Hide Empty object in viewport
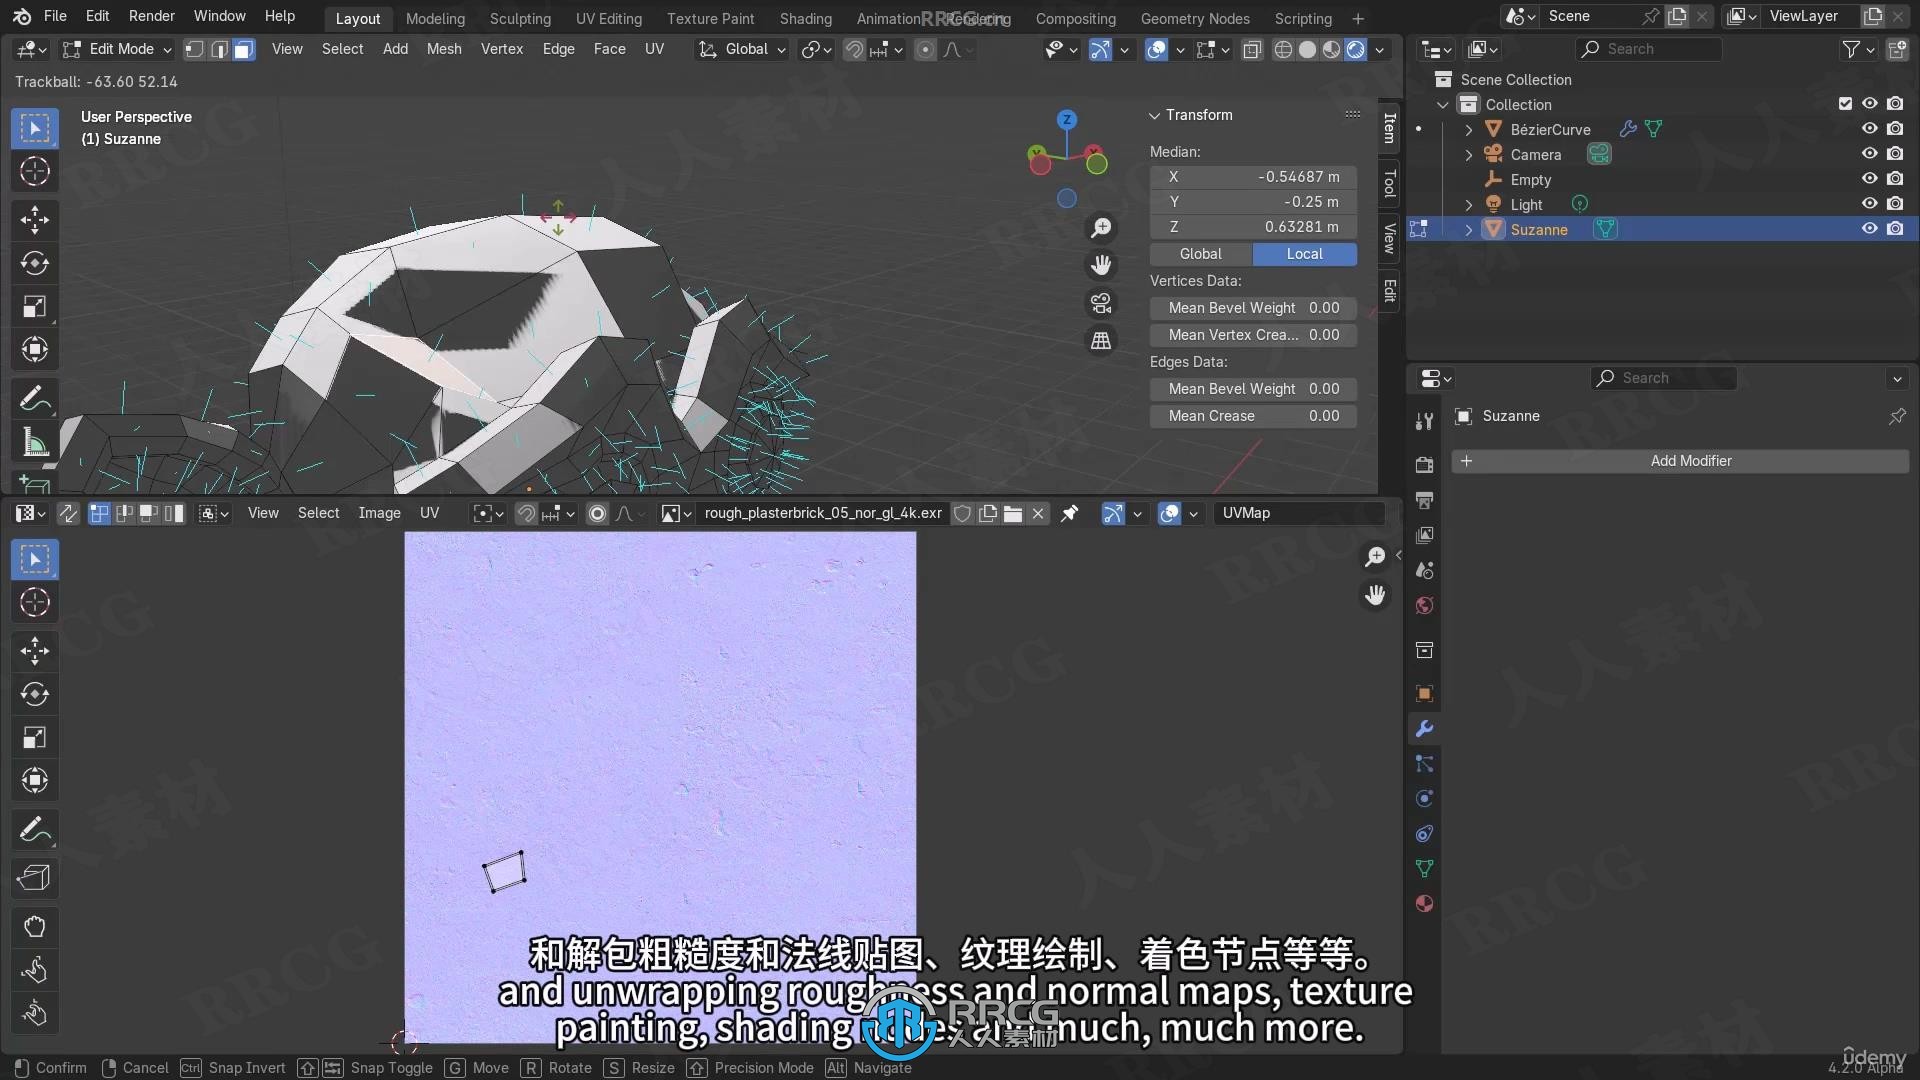This screenshot has width=1920, height=1080. [x=1869, y=179]
